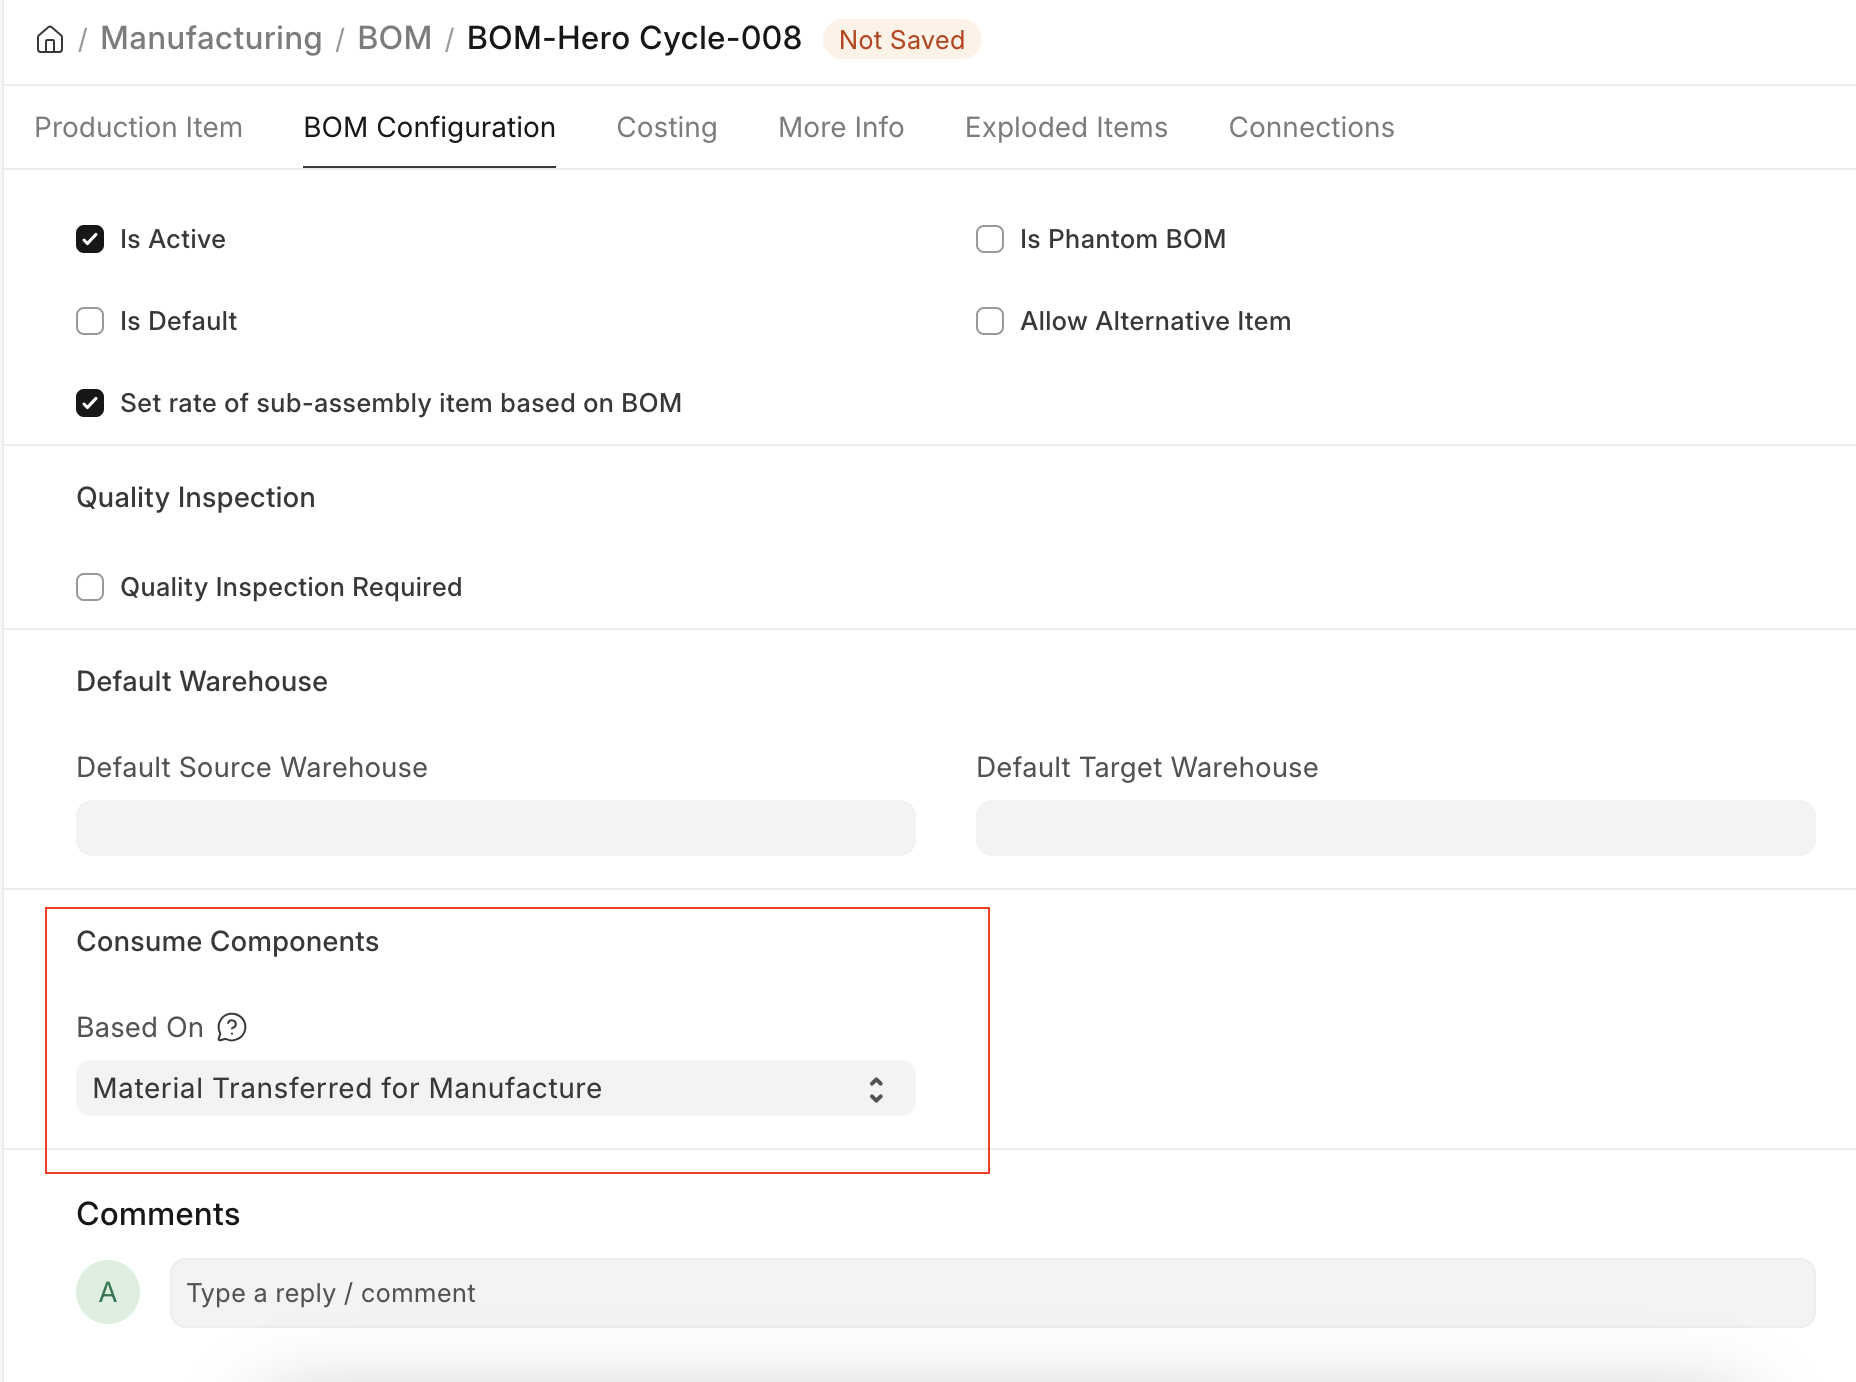This screenshot has height=1382, width=1856.
Task: Click the home icon in breadcrumb
Action: (x=50, y=39)
